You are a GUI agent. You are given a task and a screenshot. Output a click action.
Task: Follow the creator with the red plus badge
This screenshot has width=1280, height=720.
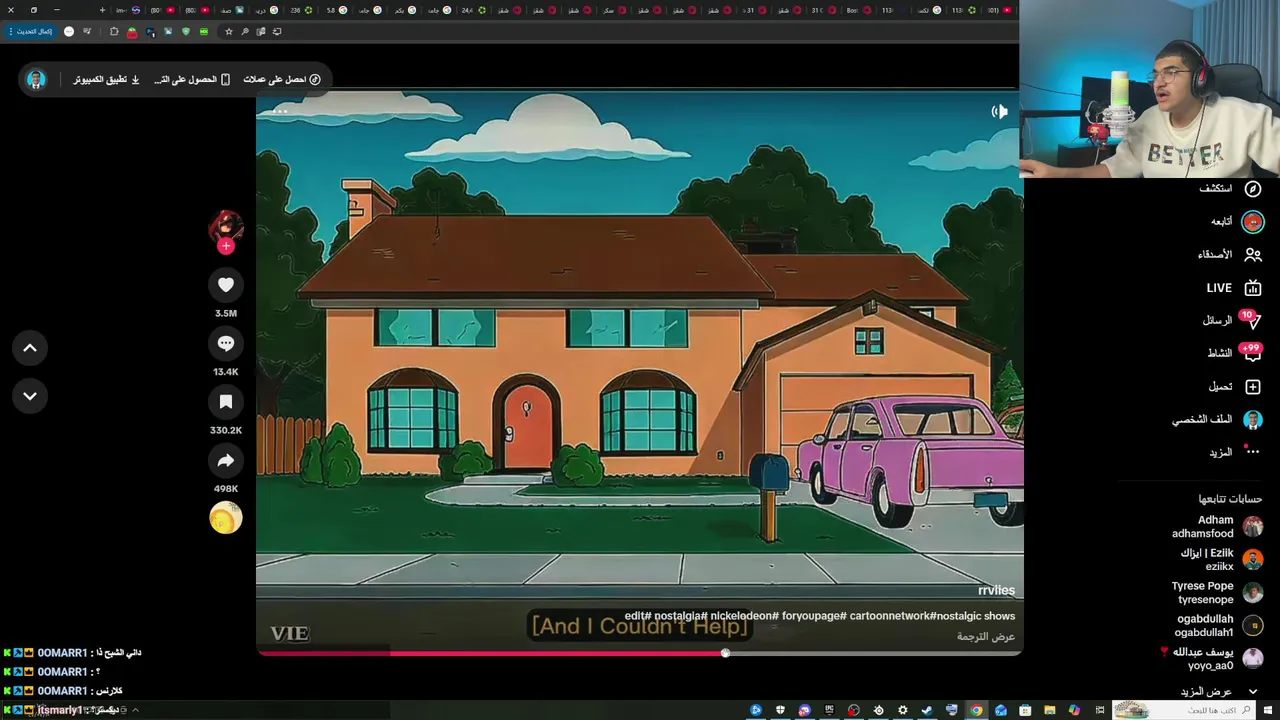pyautogui.click(x=226, y=246)
